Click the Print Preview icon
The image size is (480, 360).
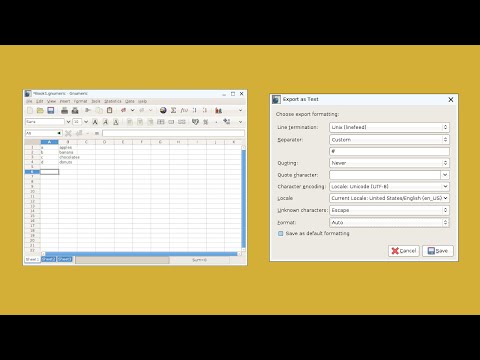(75, 110)
